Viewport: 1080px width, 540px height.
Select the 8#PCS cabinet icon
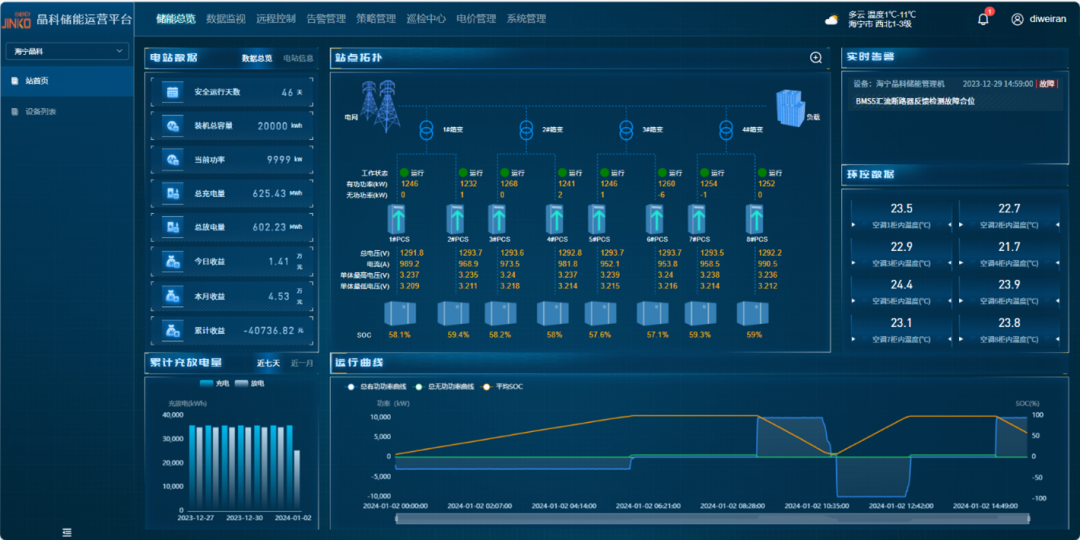pyautogui.click(x=754, y=220)
